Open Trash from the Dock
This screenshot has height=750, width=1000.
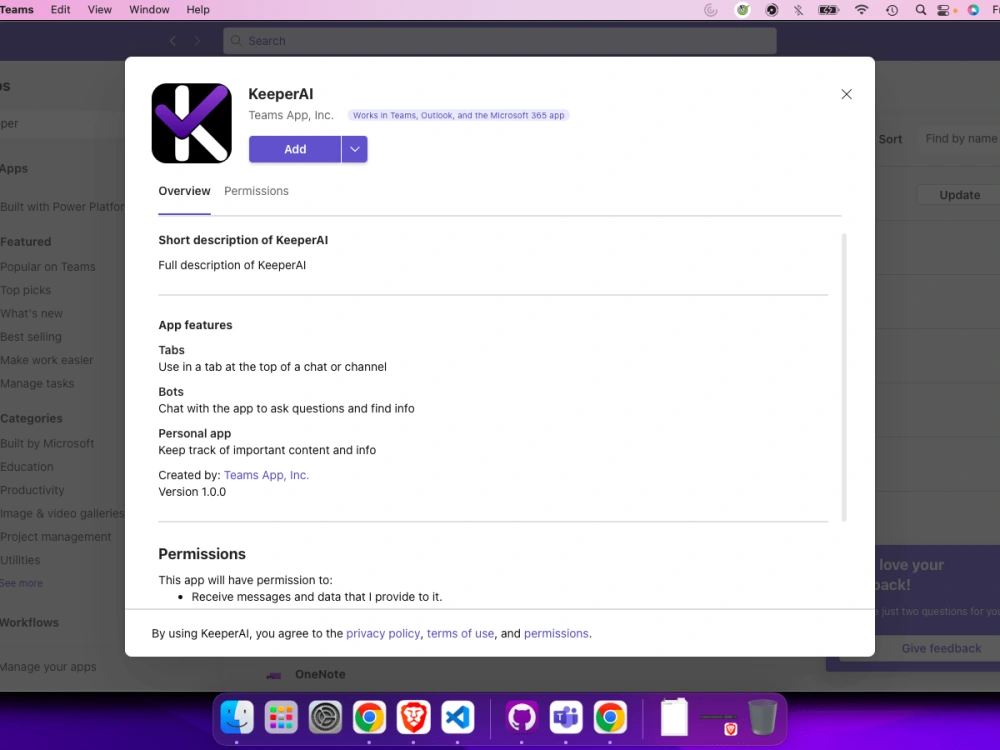[762, 717]
